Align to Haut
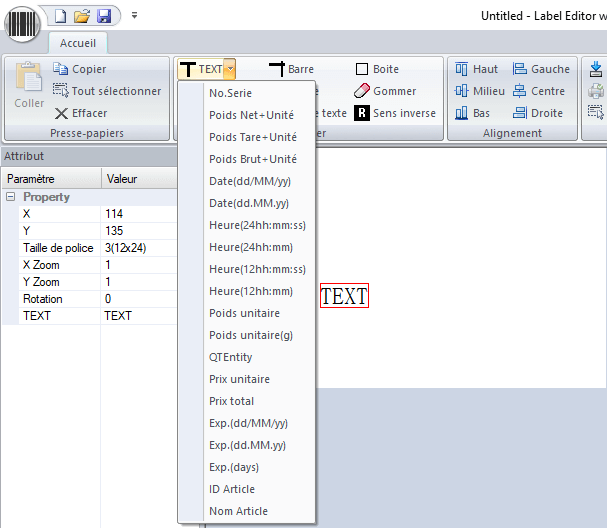The image size is (607, 528). click(476, 69)
